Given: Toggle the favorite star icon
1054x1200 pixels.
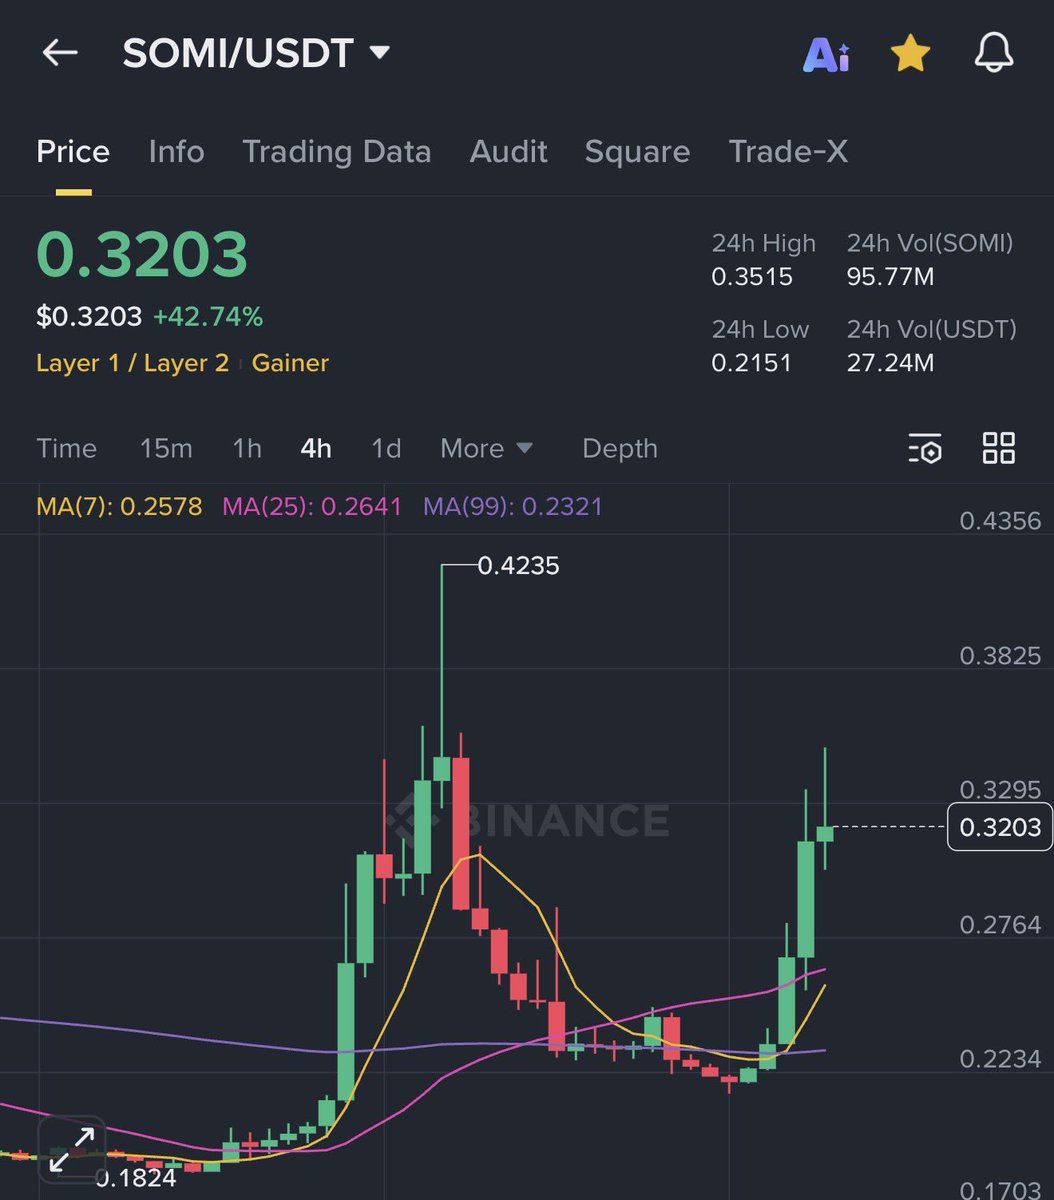Looking at the screenshot, I should 910,53.
